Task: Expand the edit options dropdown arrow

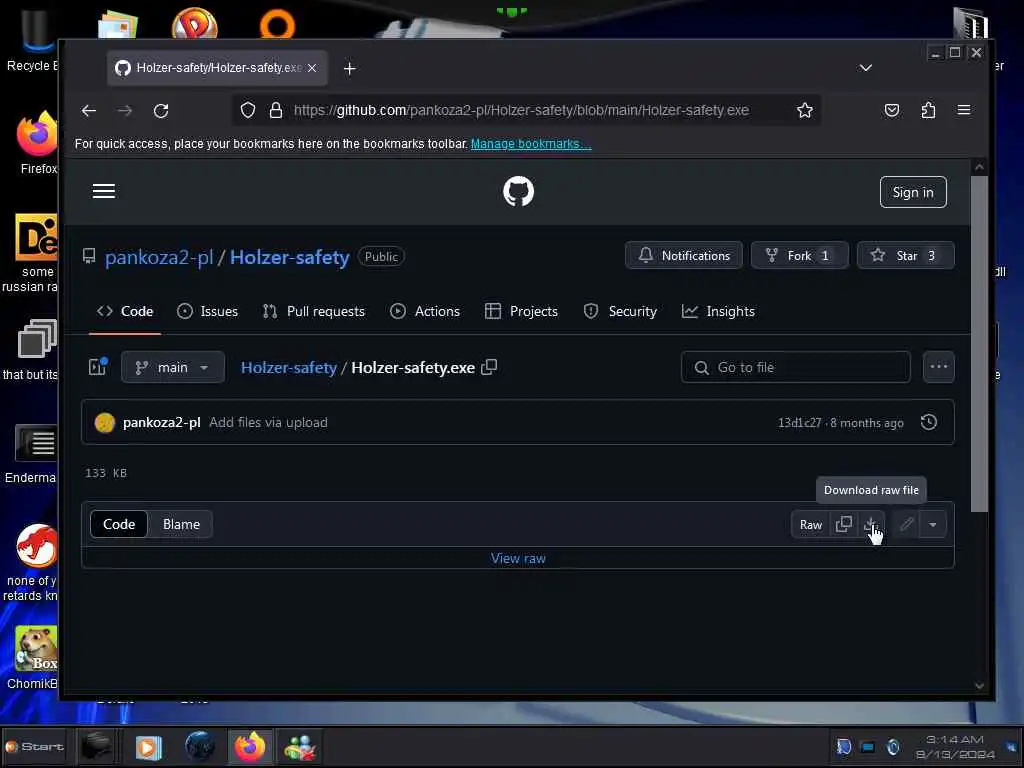Action: (933, 524)
